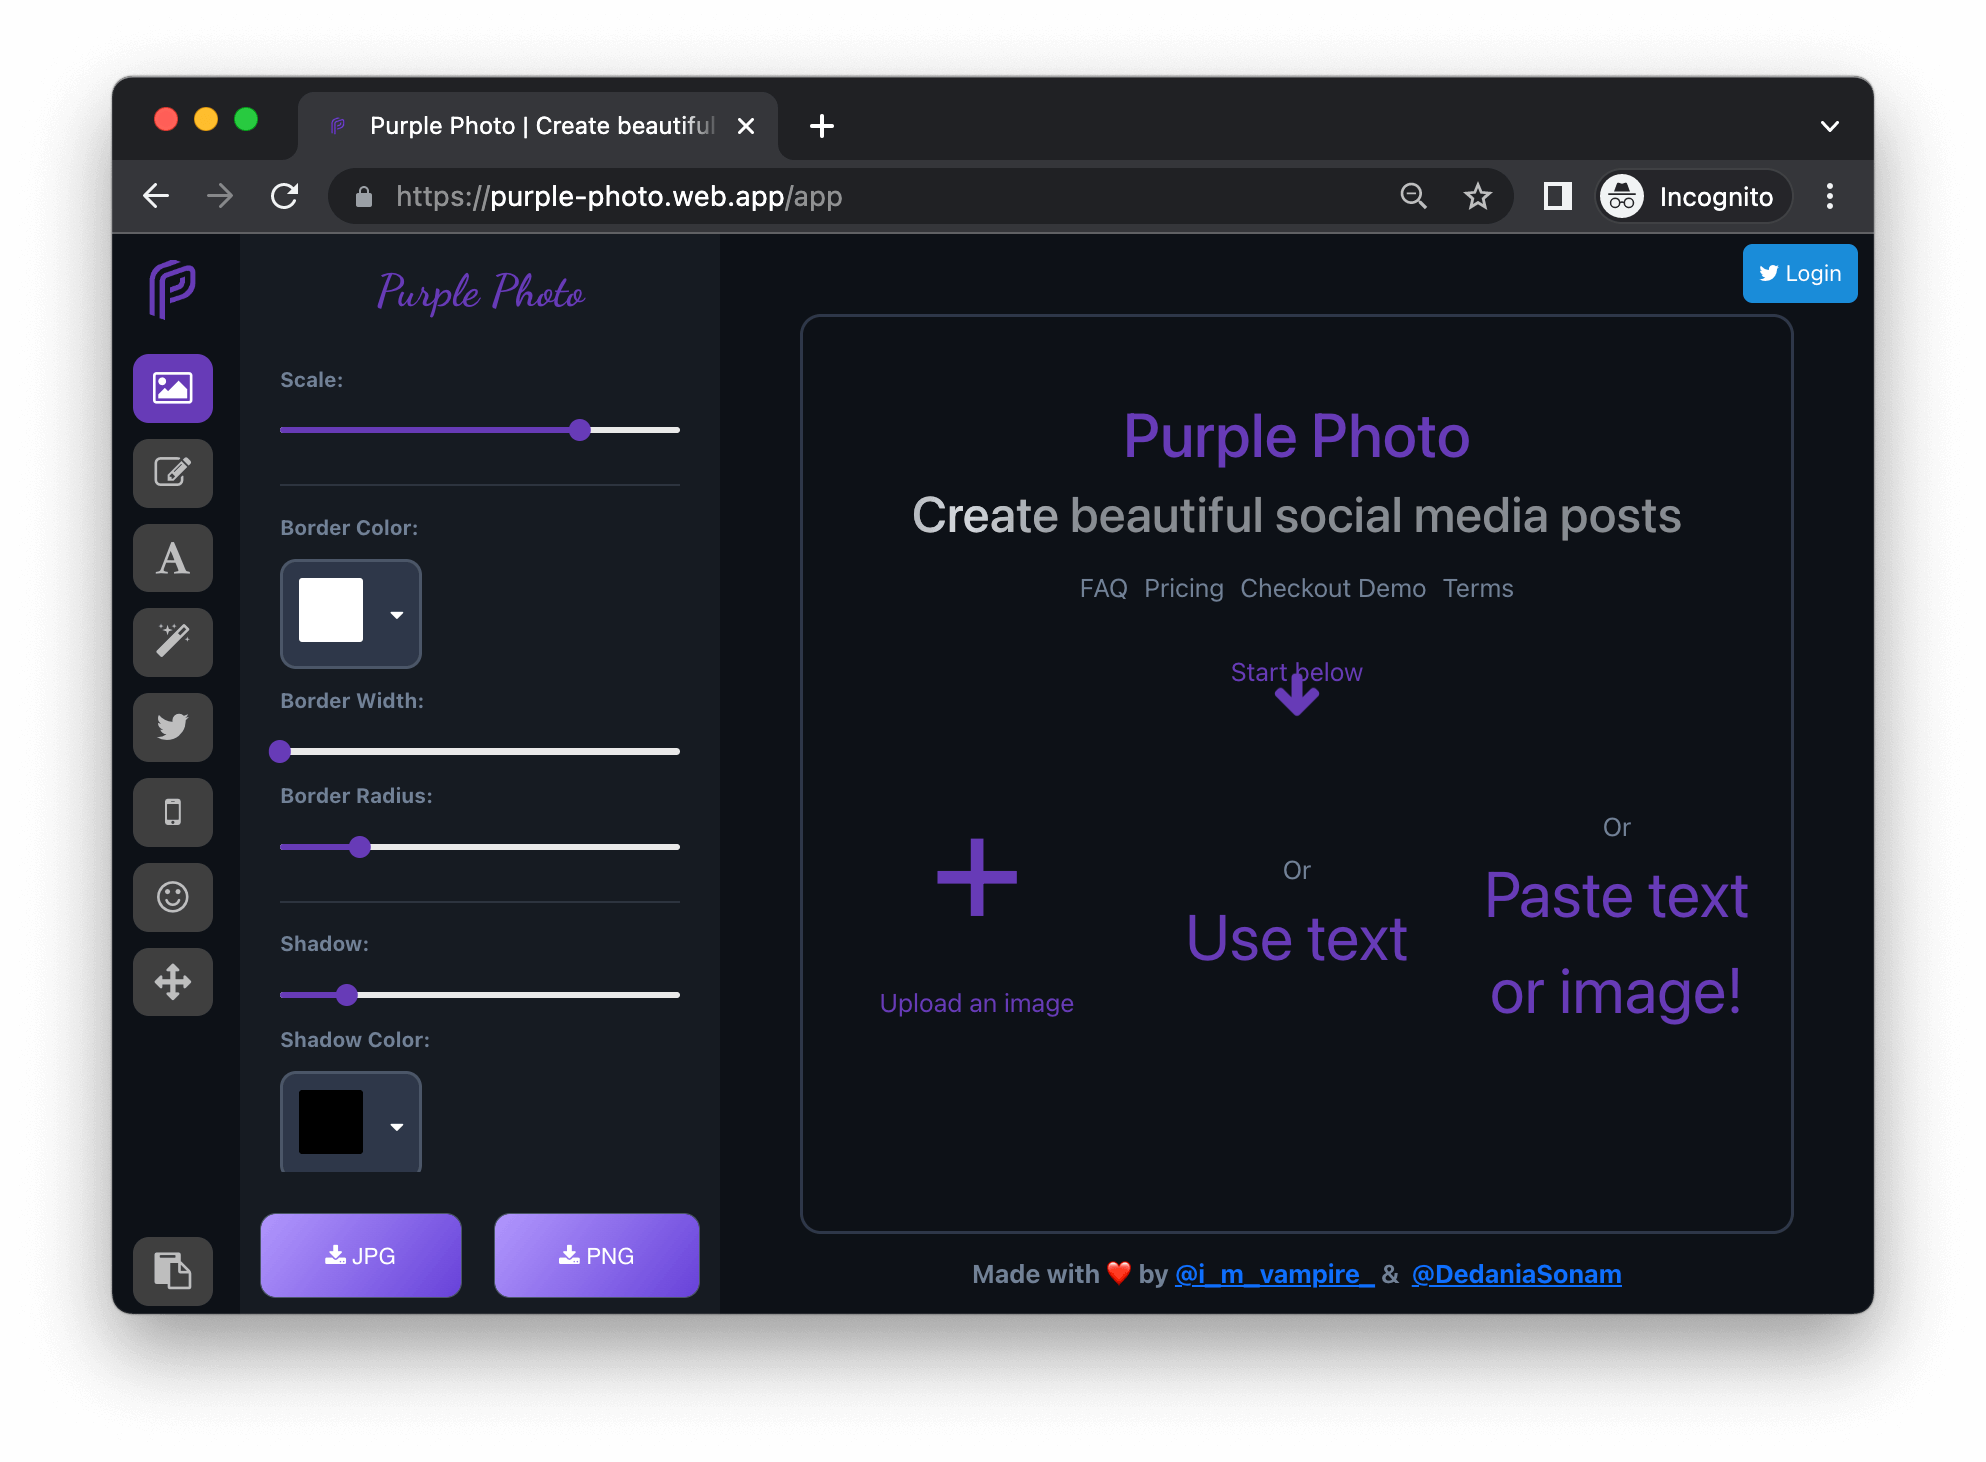
Task: Open the image settings sidebar tool
Action: 172,388
